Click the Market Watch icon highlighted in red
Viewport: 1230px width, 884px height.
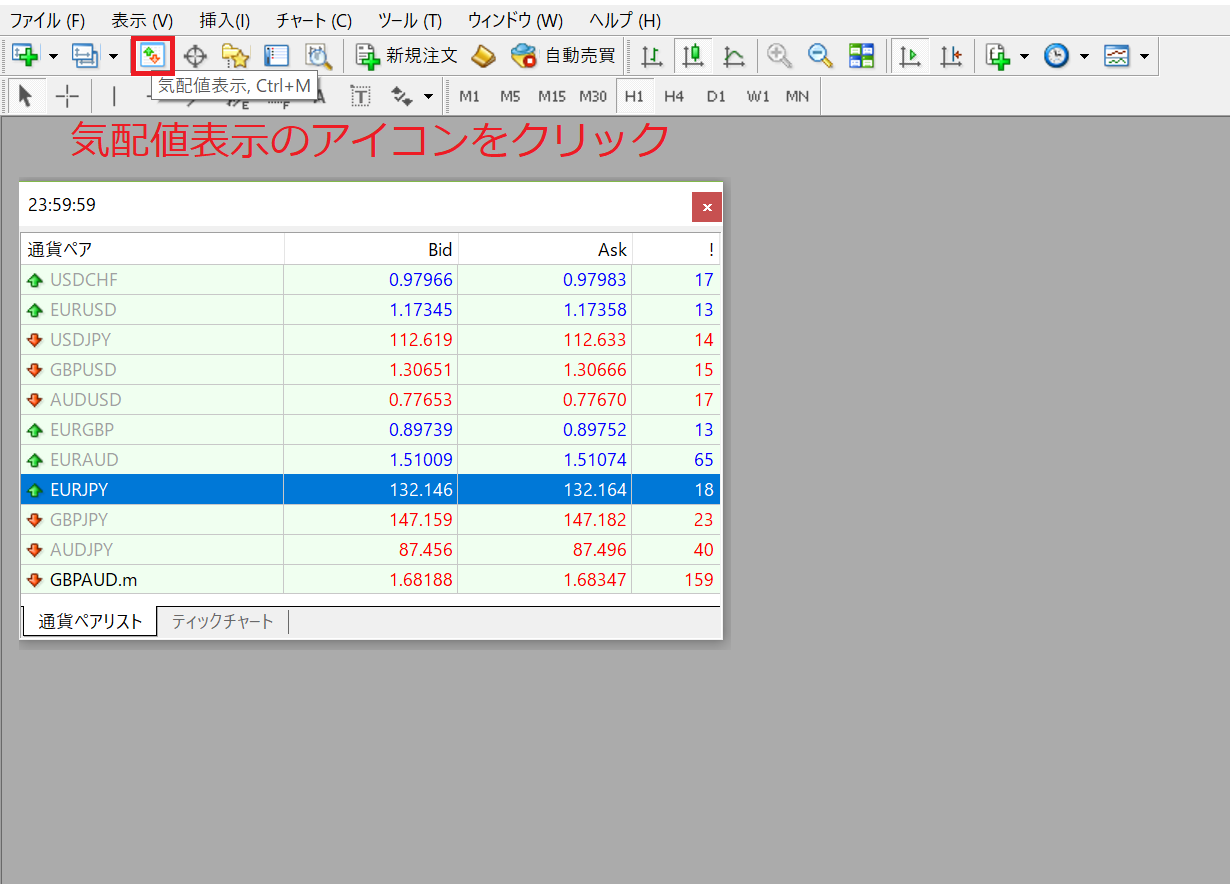153,55
